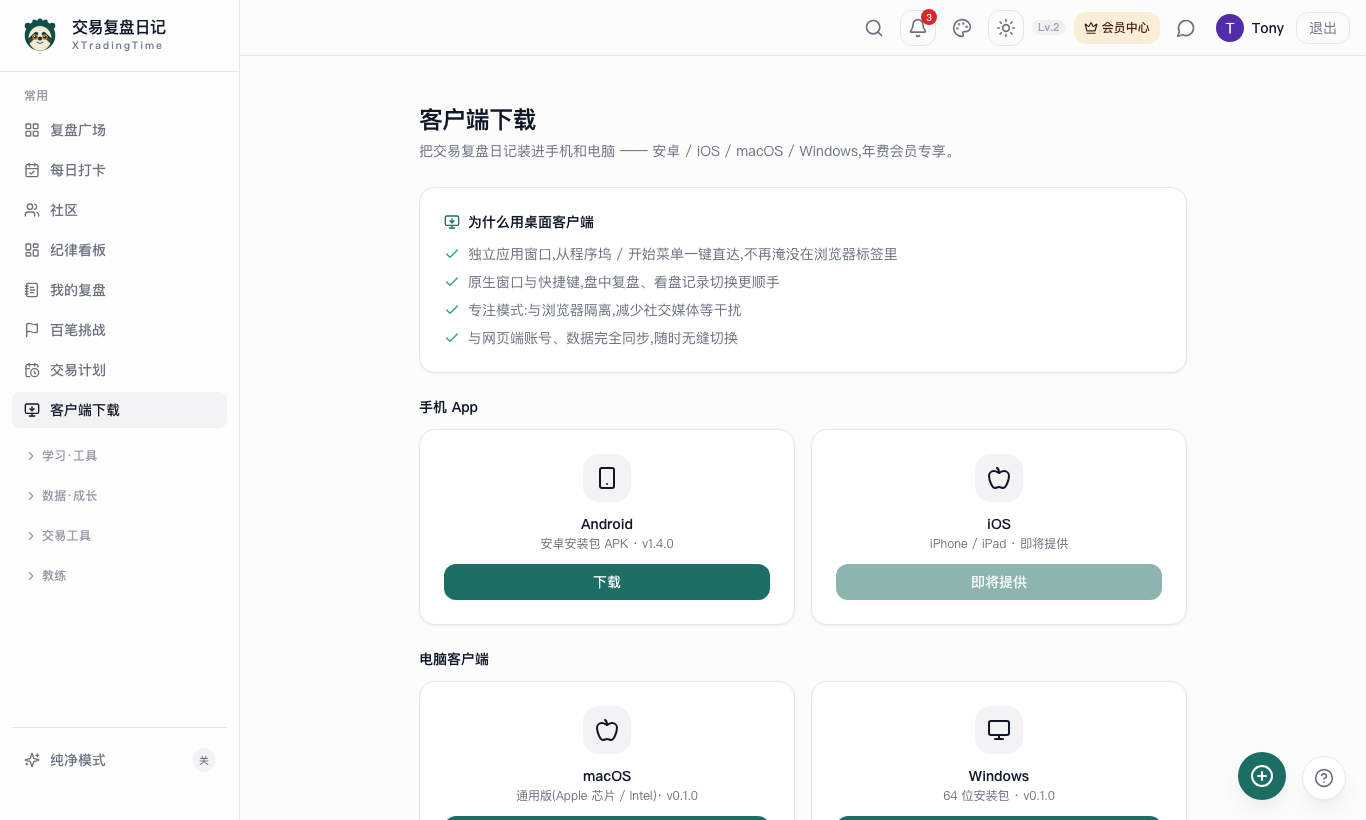Click the 纯净模式 label
The width and height of the screenshot is (1366, 820).
78,760
